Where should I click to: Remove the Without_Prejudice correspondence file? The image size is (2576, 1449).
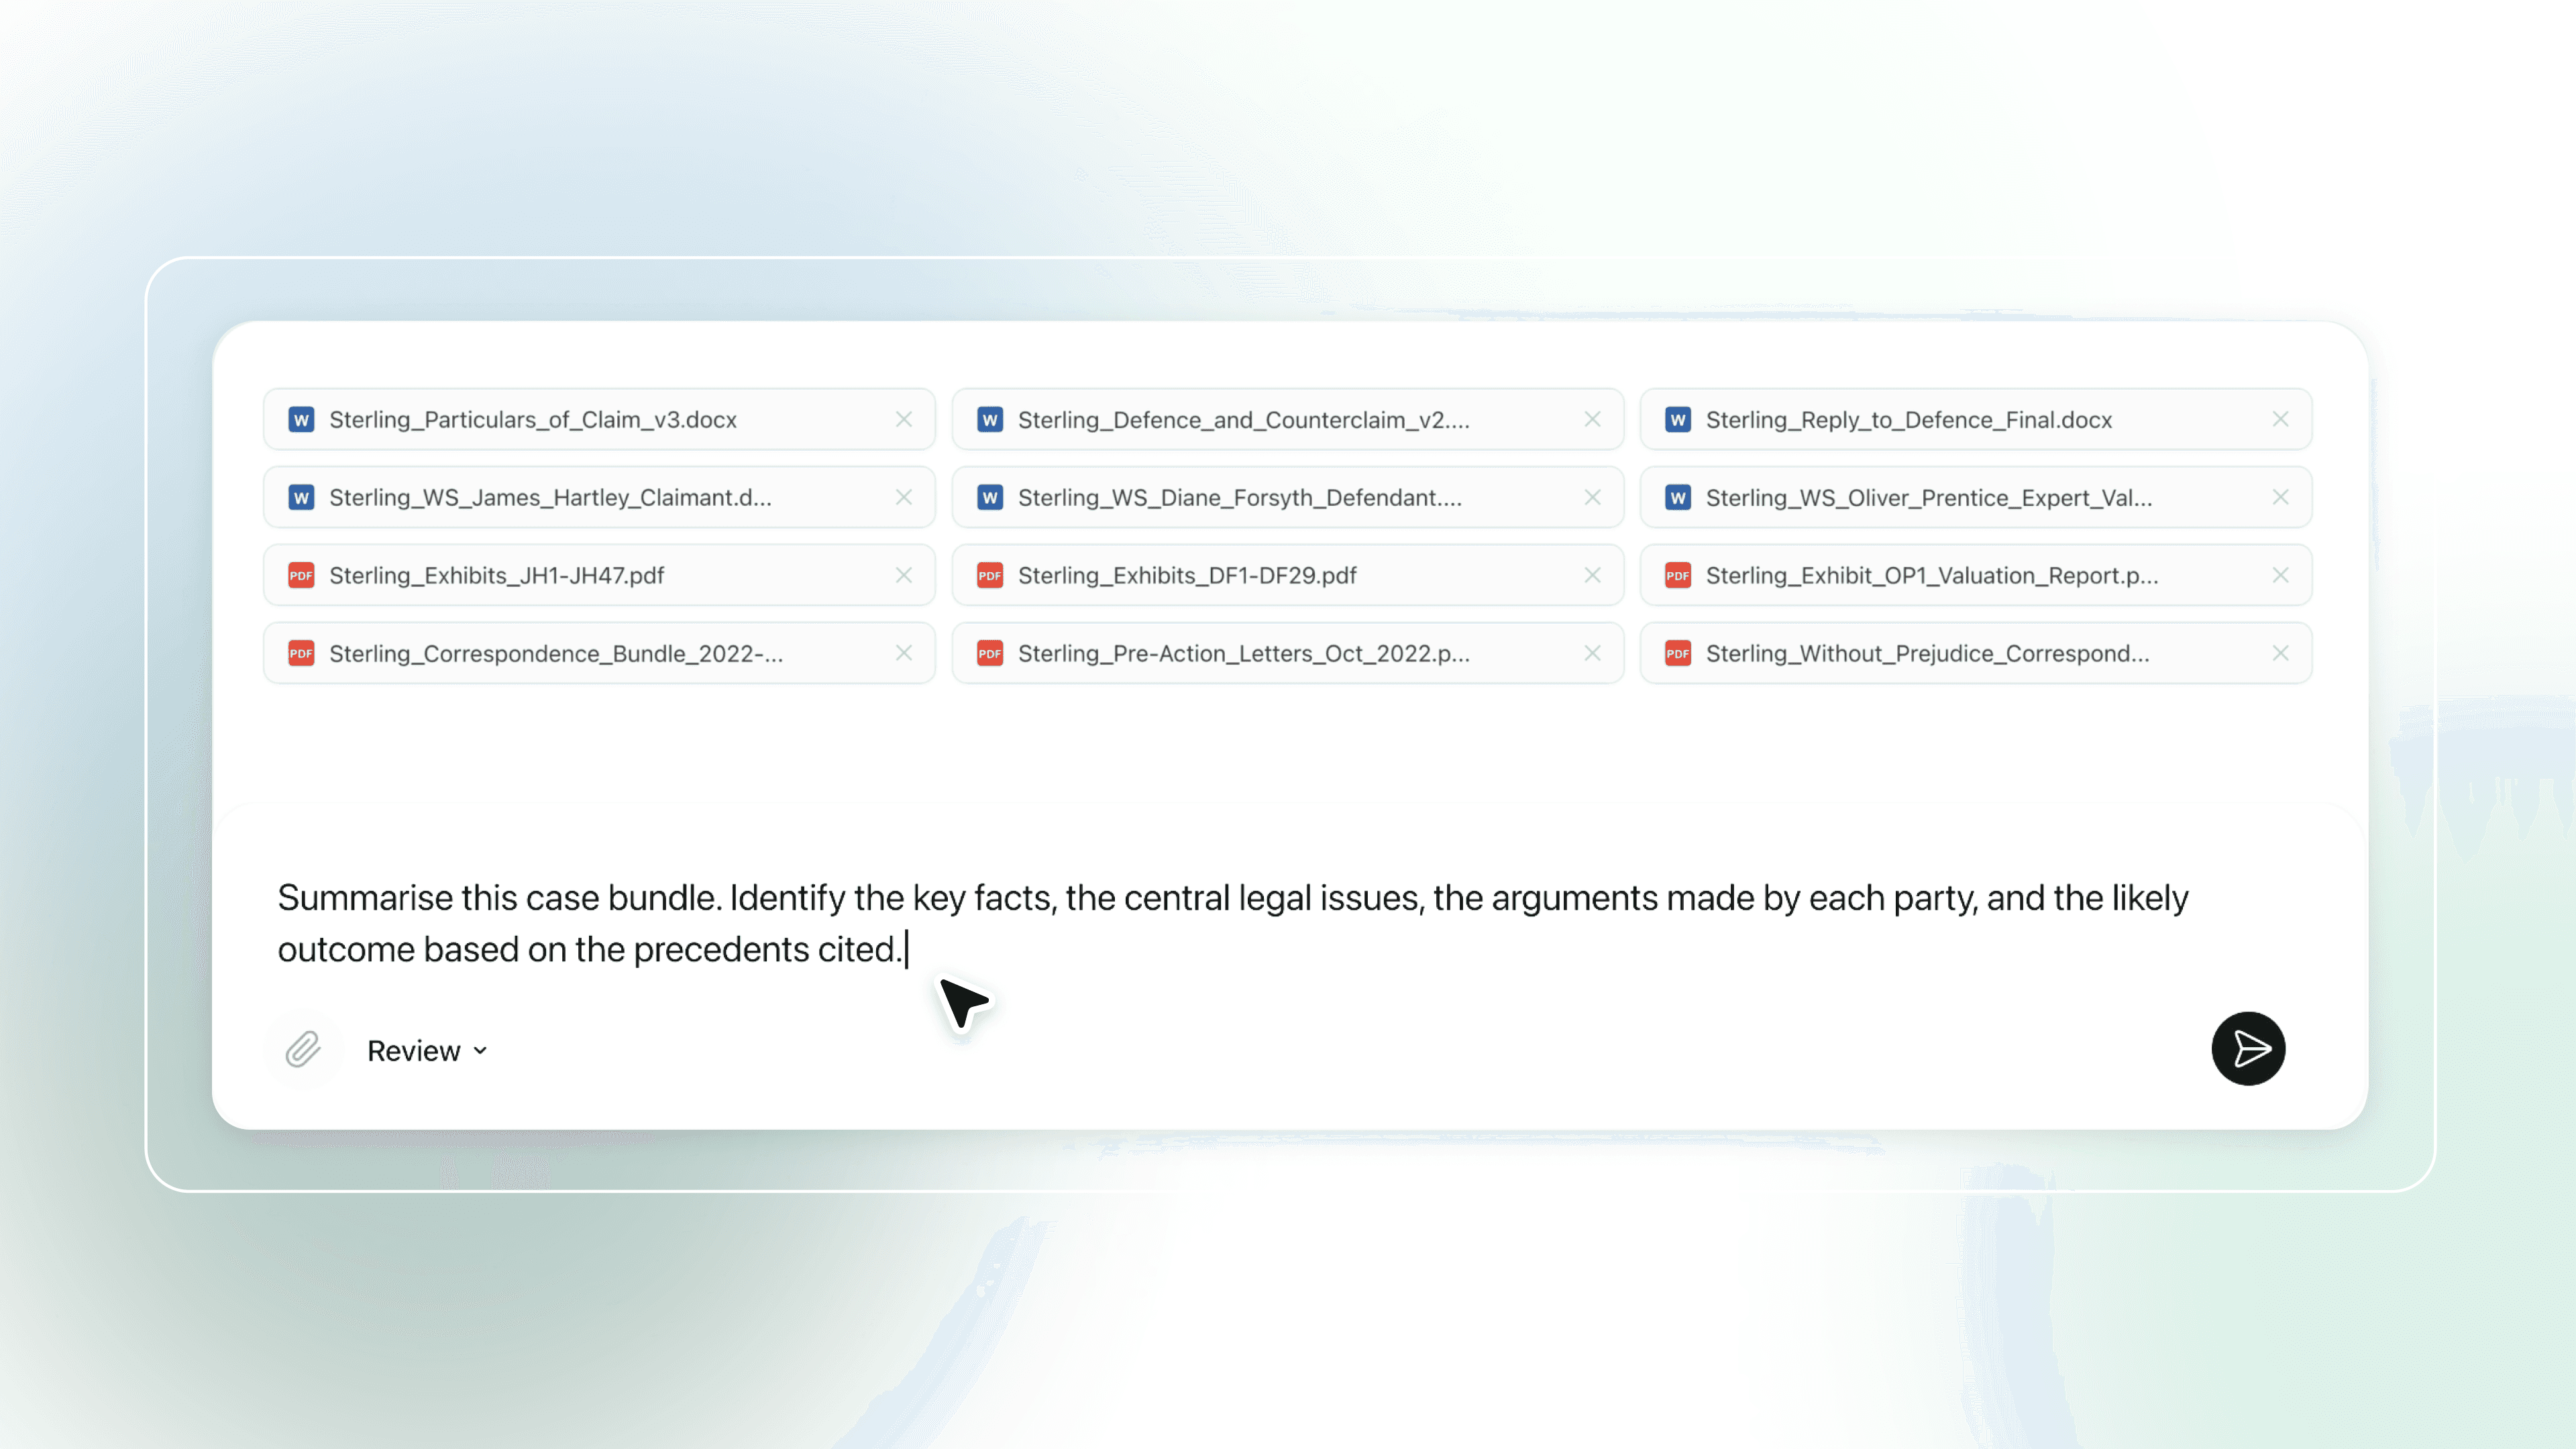(2280, 653)
